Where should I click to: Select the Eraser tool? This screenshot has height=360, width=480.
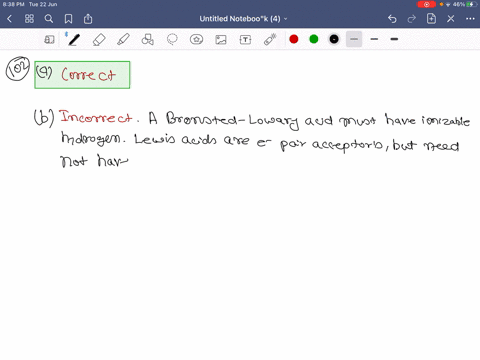click(x=99, y=40)
